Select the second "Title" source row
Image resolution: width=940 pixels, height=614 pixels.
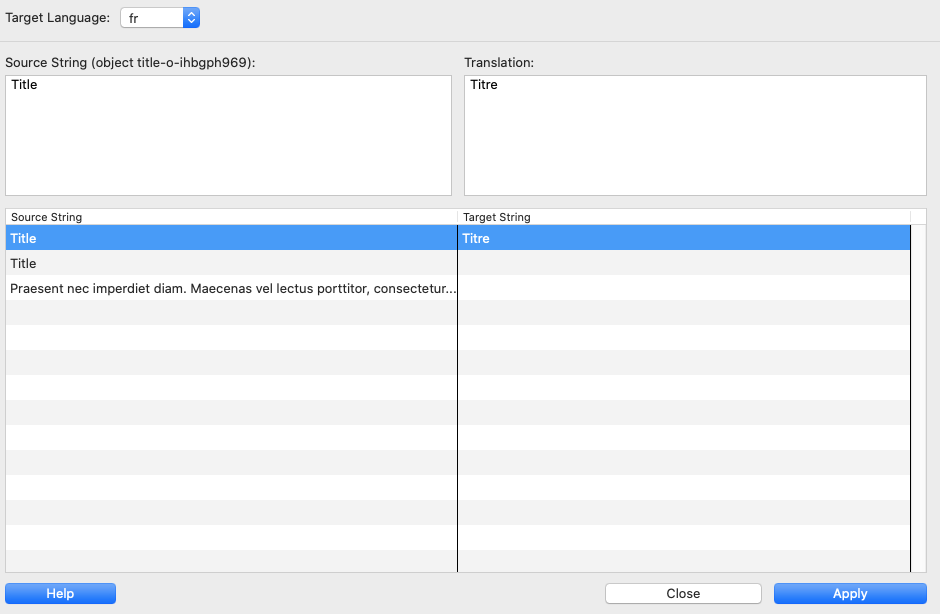click(x=230, y=263)
